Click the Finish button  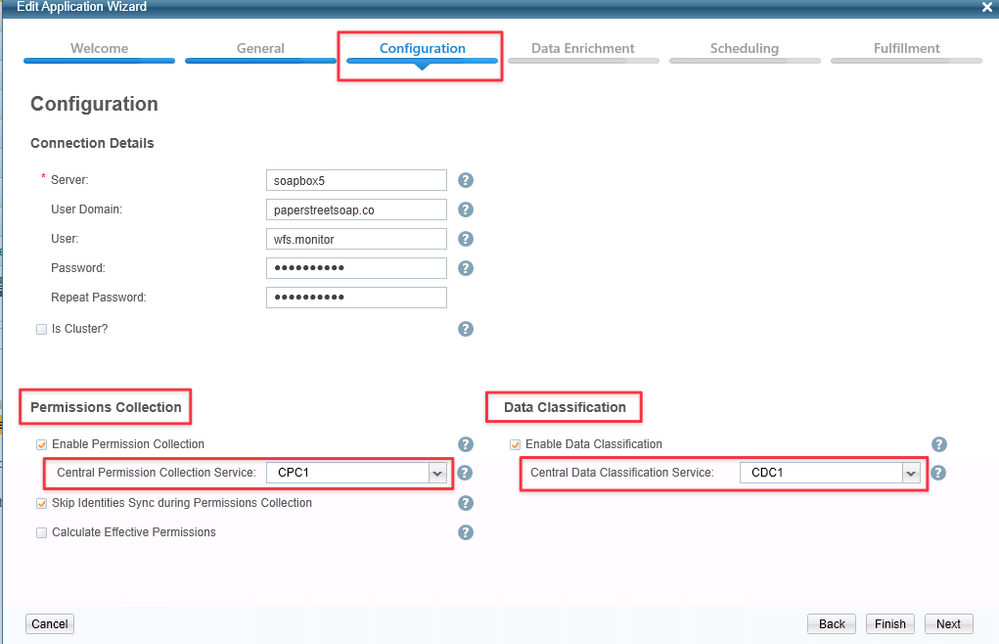click(889, 624)
